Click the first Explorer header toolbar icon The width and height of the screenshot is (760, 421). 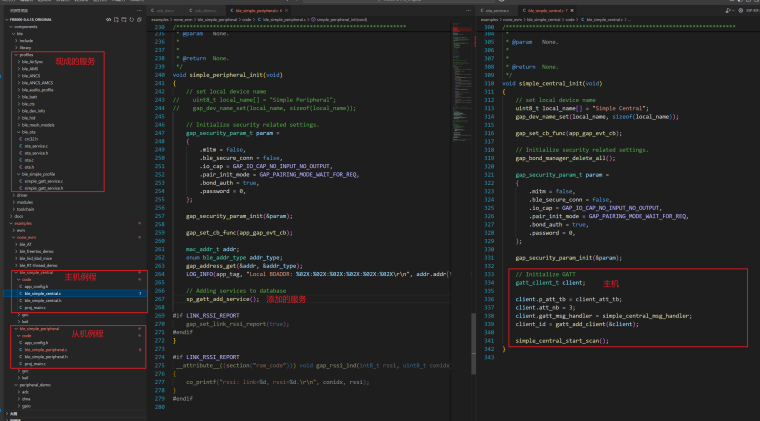109,19
